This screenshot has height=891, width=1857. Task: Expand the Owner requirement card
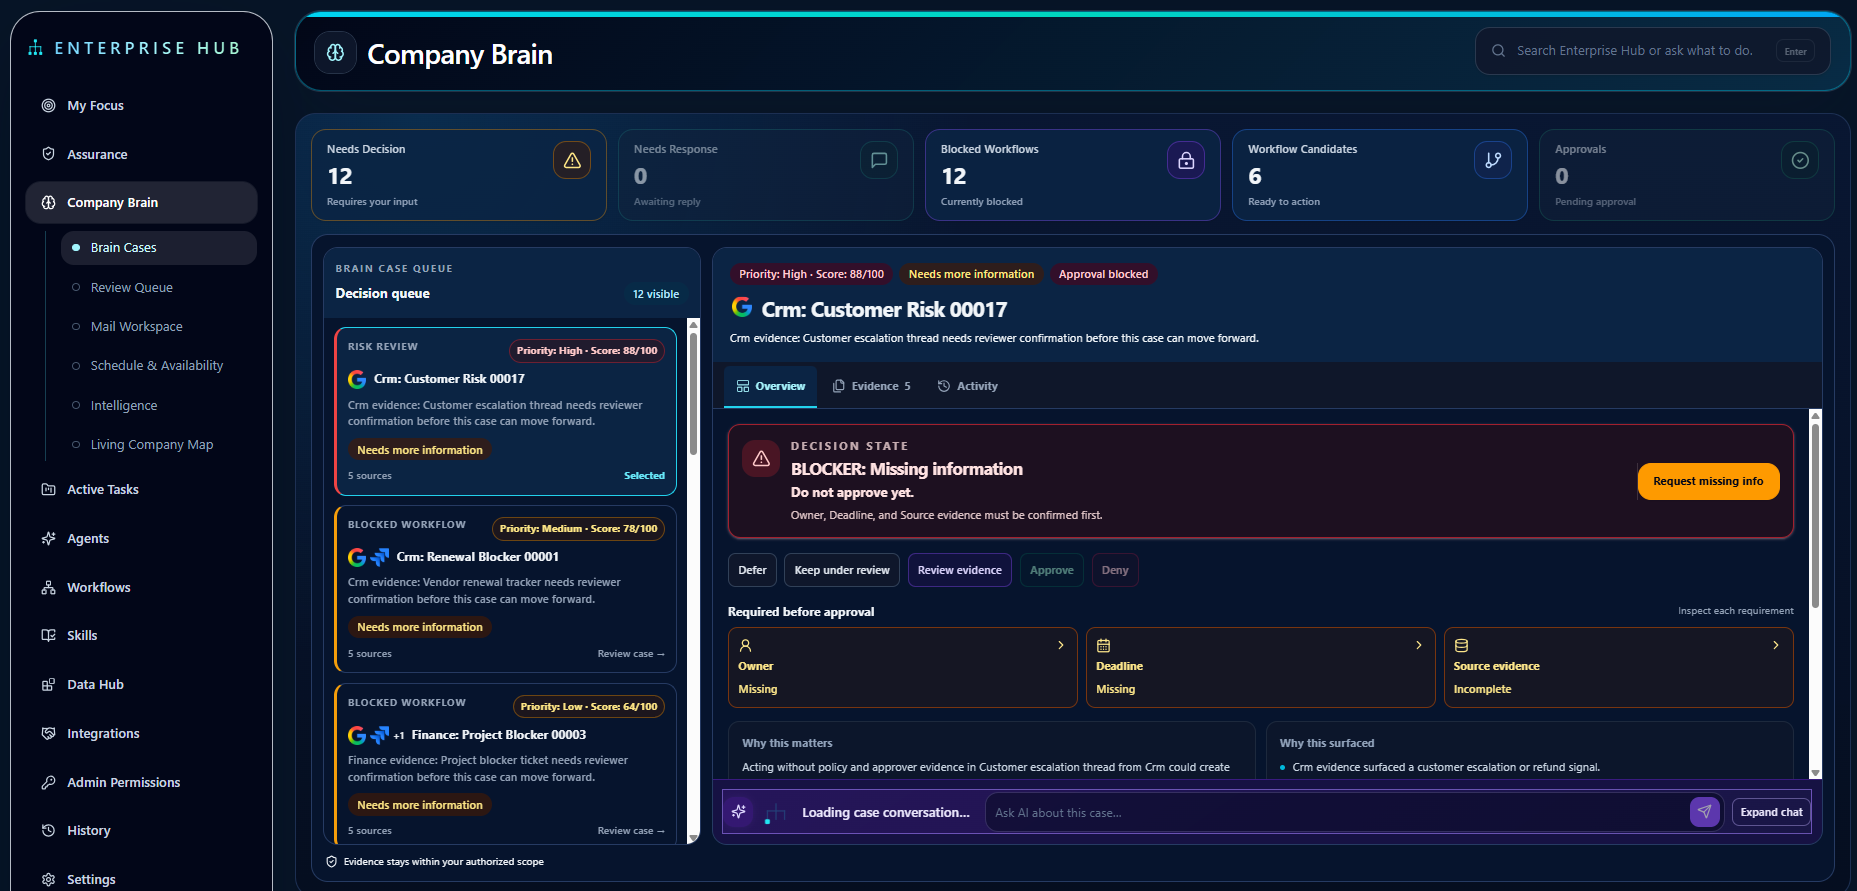902,667
